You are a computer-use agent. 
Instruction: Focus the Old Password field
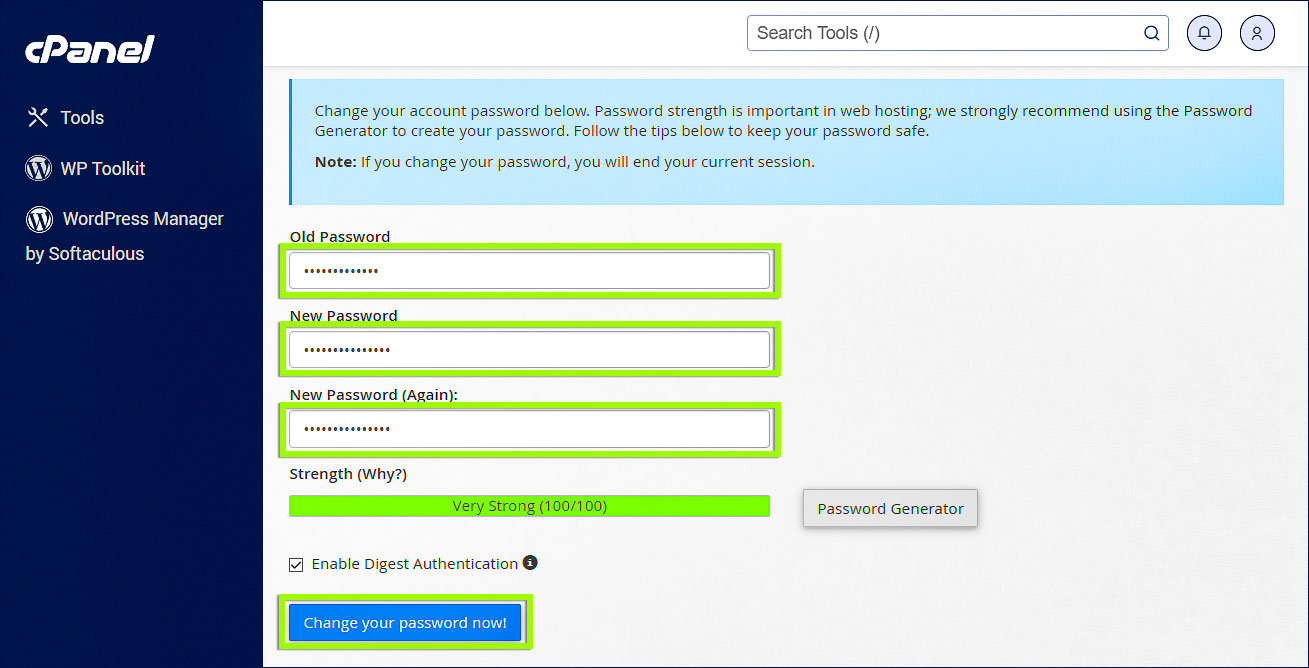[x=529, y=271]
